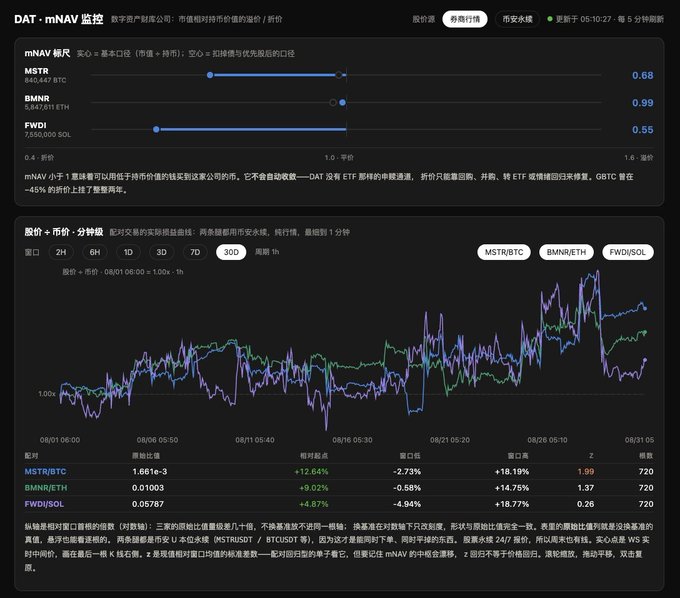Click the 1.0 · 平价 ruler label

339,157
